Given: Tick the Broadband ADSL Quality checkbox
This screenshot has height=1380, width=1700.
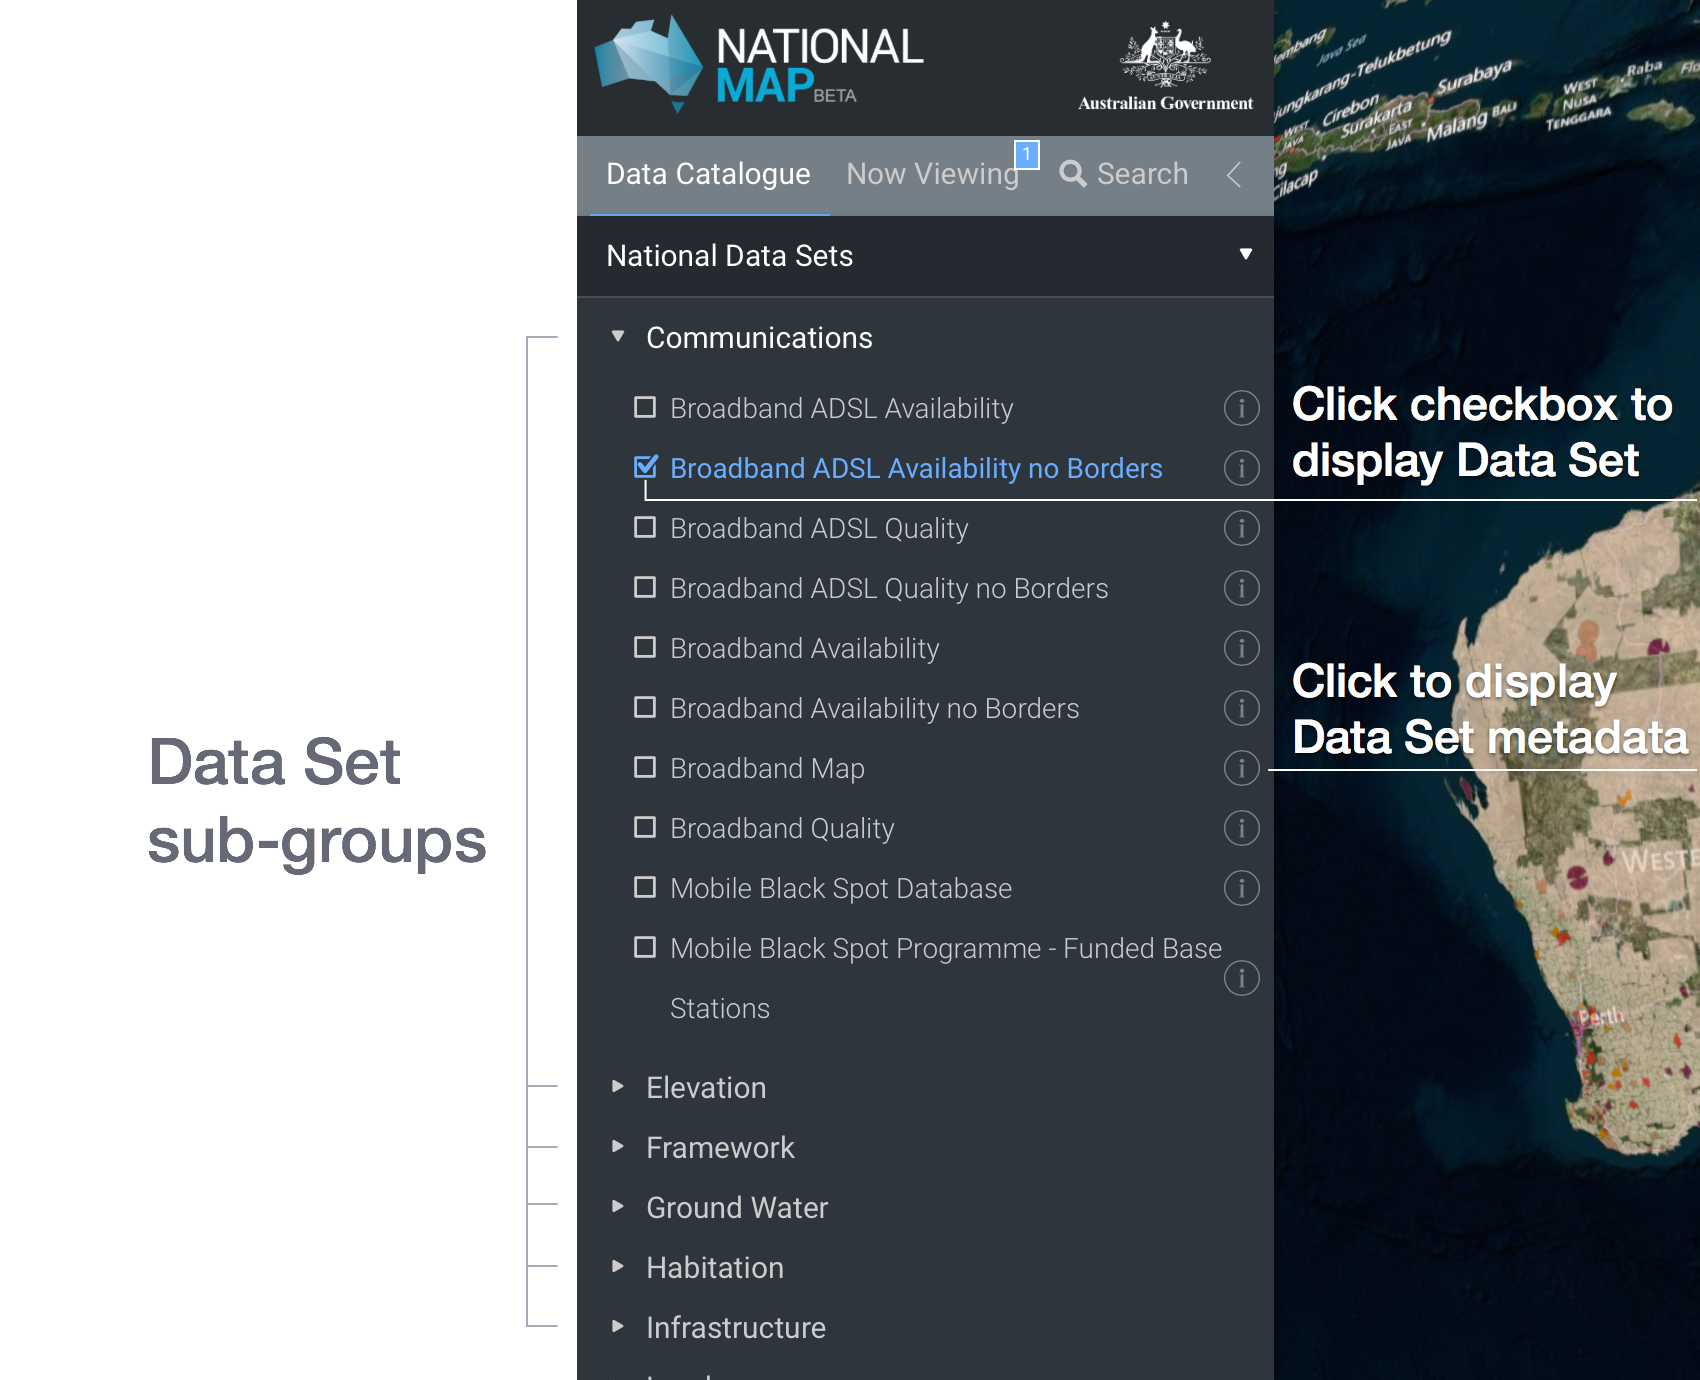Looking at the screenshot, I should pyautogui.click(x=645, y=527).
